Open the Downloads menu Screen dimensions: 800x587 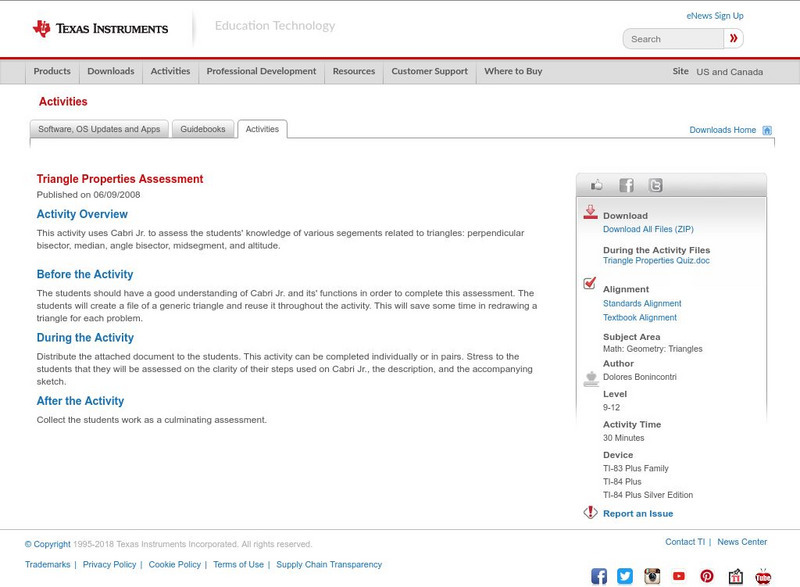(111, 71)
